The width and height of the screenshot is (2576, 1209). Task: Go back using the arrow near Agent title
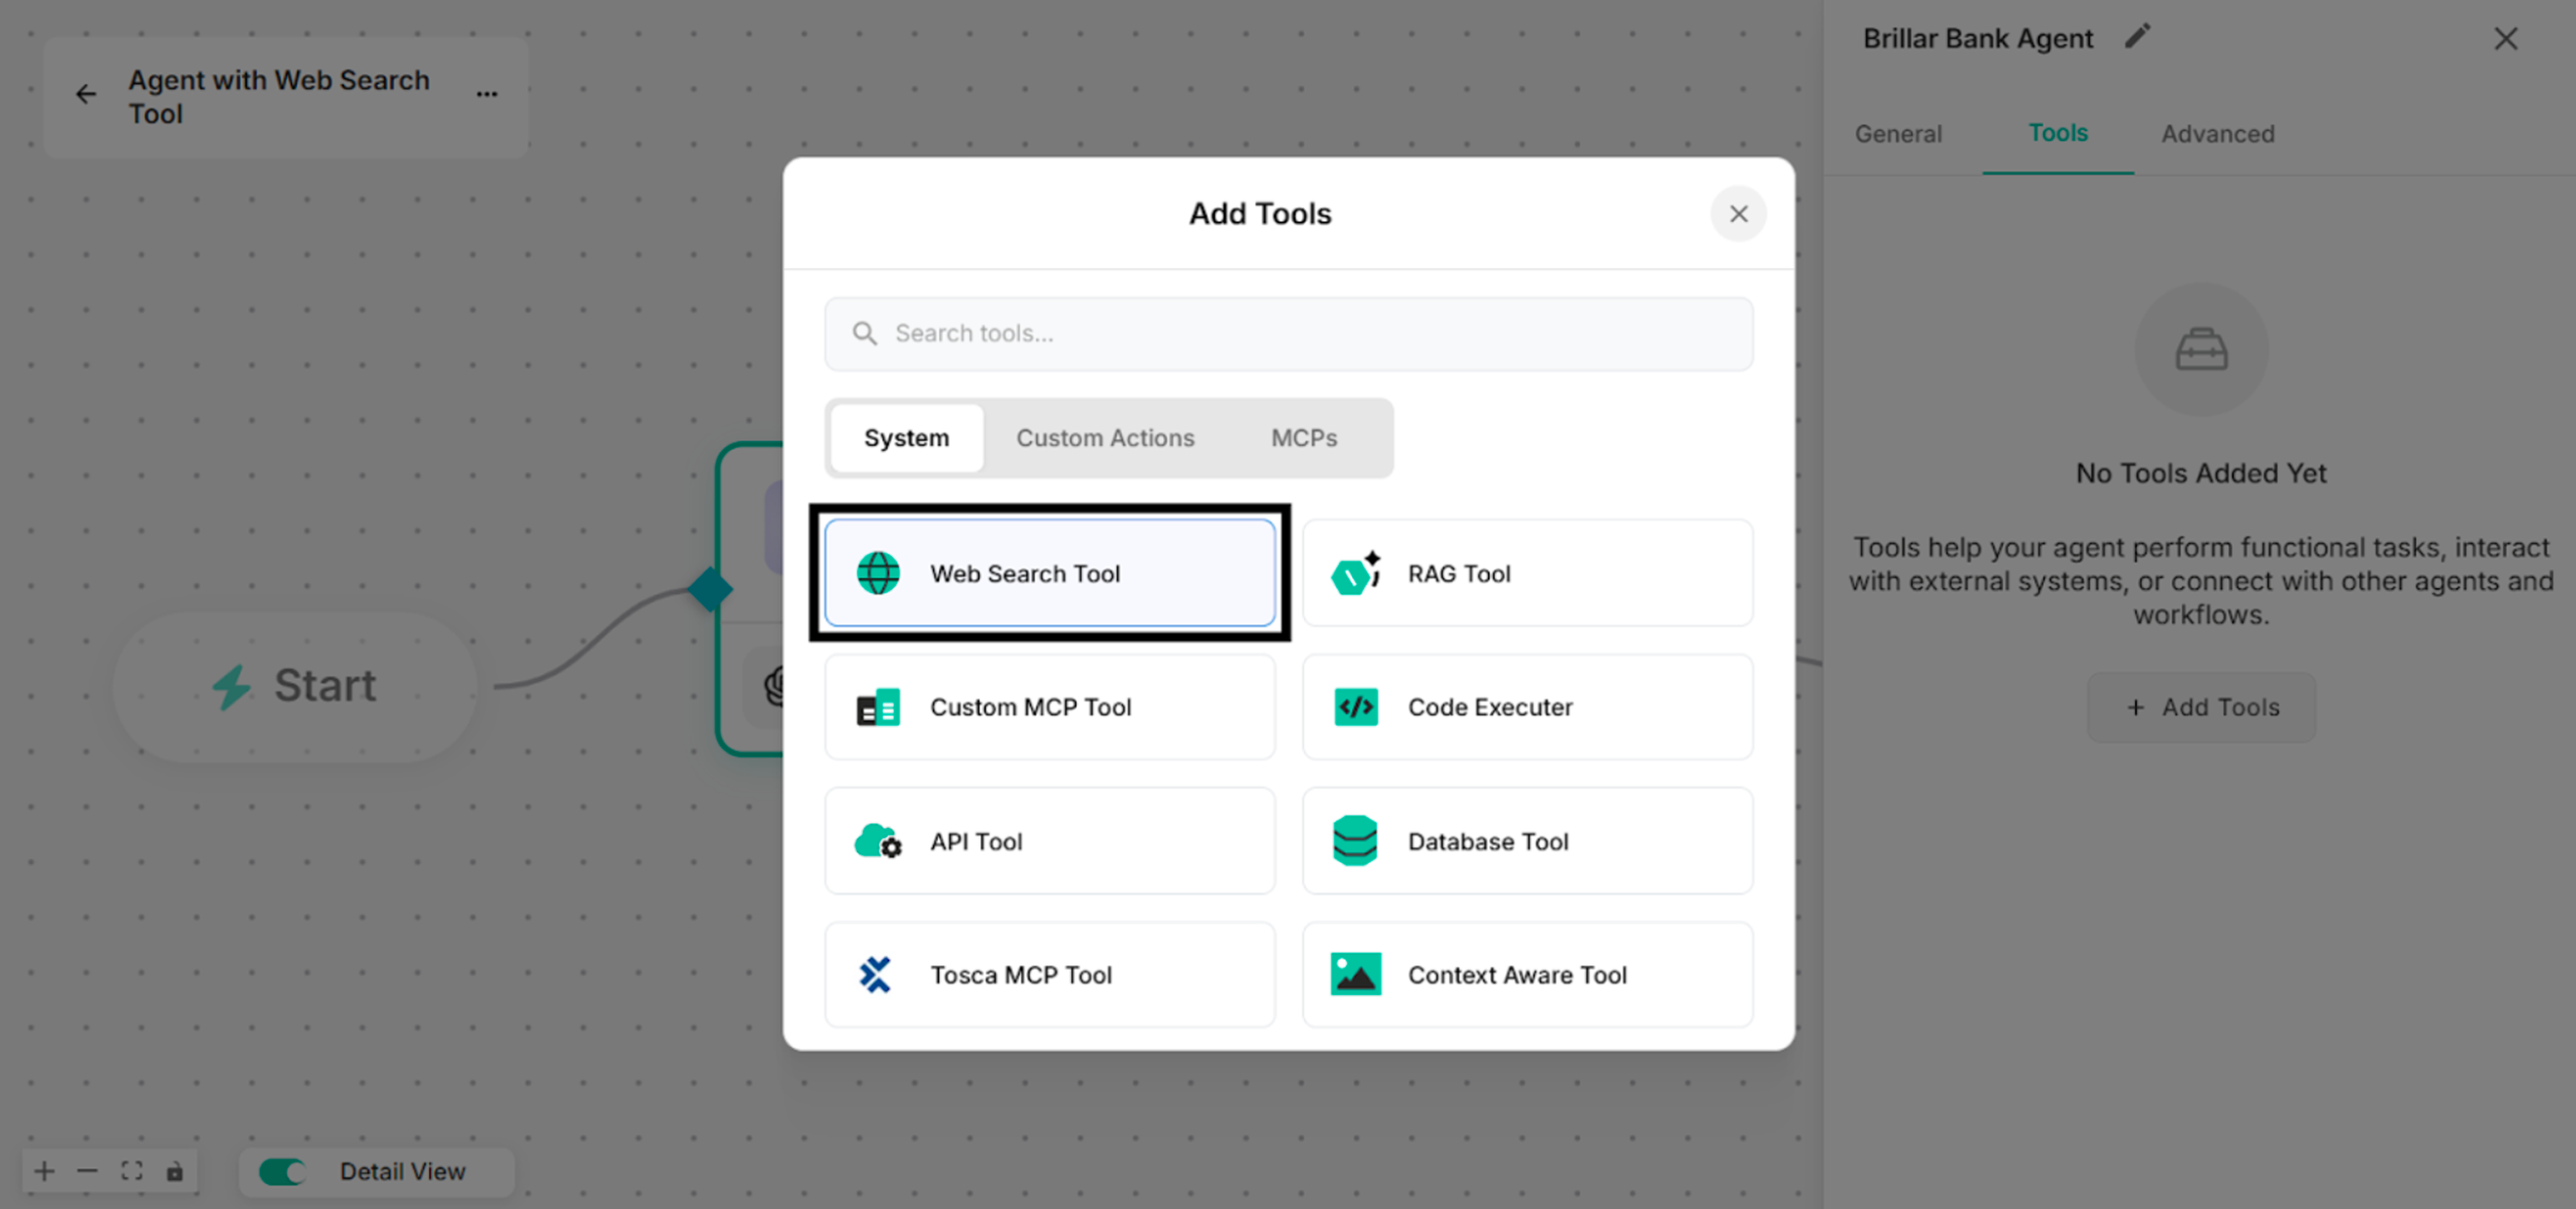[x=86, y=94]
